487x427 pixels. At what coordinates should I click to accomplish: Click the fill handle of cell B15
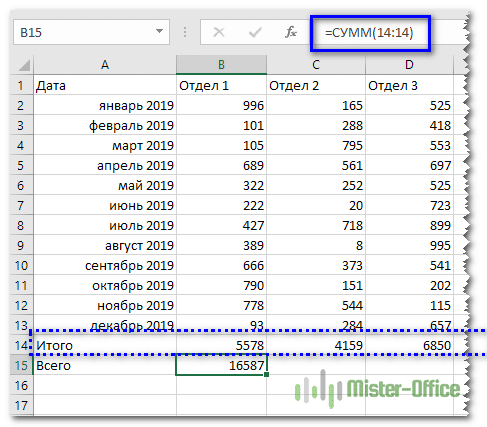(266, 375)
